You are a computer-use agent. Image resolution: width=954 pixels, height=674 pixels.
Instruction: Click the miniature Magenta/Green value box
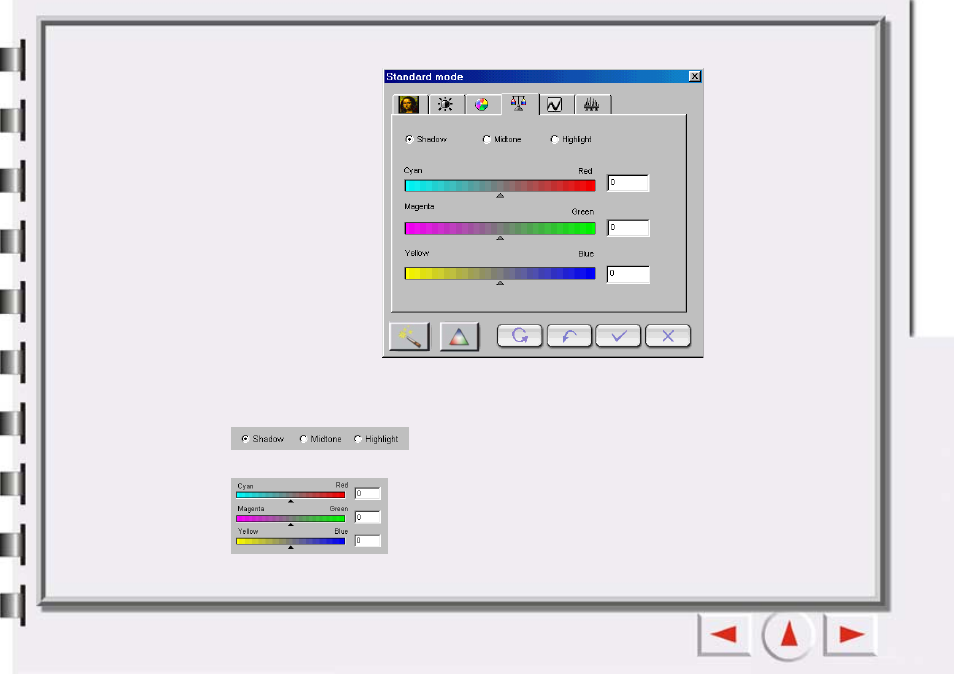tap(367, 517)
